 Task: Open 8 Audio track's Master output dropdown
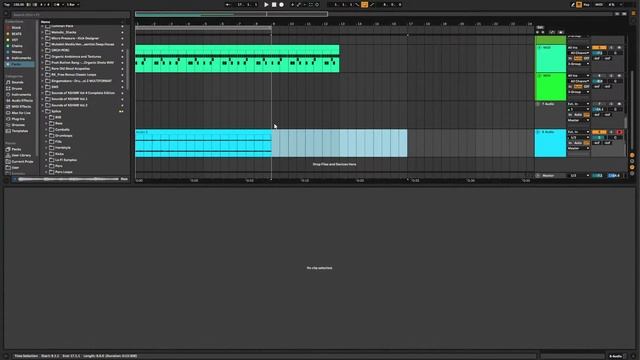pos(578,148)
